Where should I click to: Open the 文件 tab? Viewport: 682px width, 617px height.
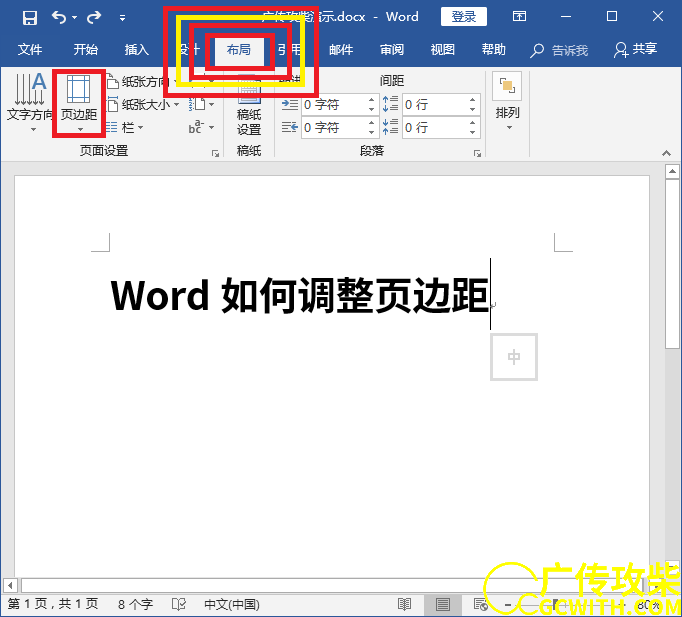click(x=30, y=50)
